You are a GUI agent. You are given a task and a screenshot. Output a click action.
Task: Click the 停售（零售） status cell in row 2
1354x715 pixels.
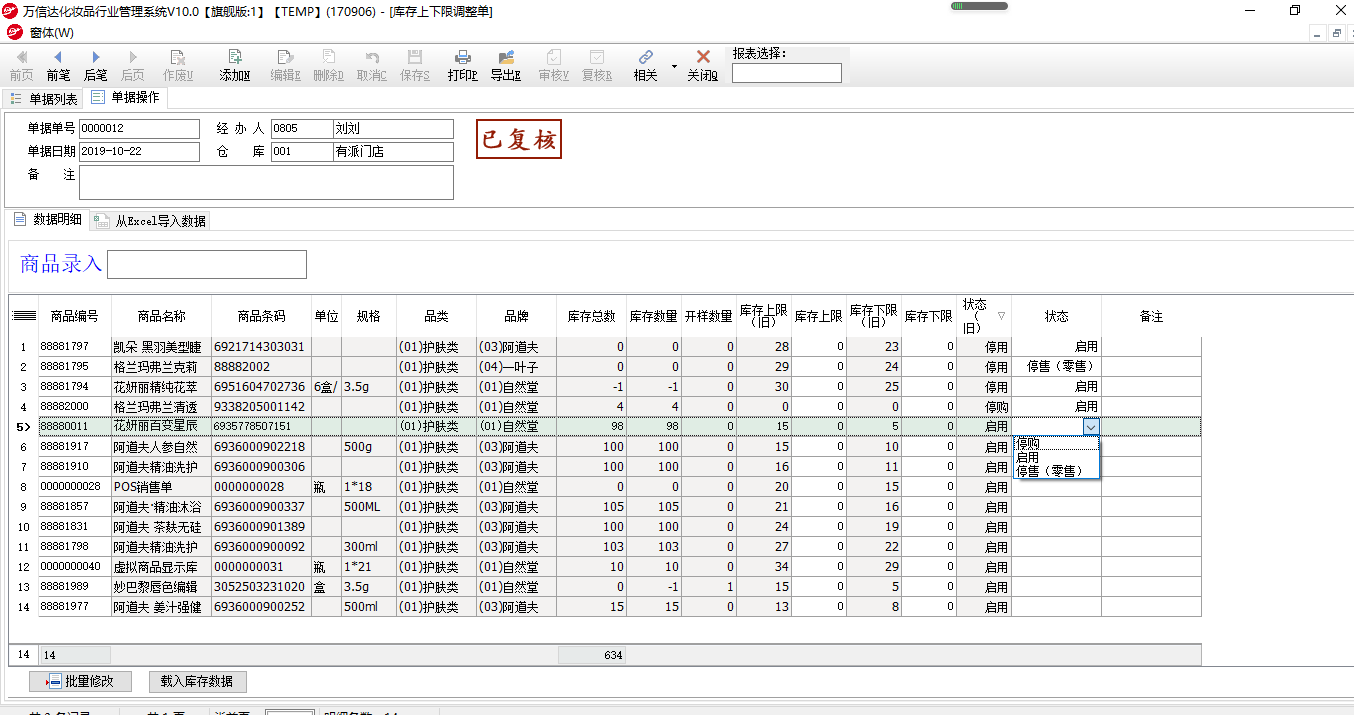click(x=1057, y=366)
